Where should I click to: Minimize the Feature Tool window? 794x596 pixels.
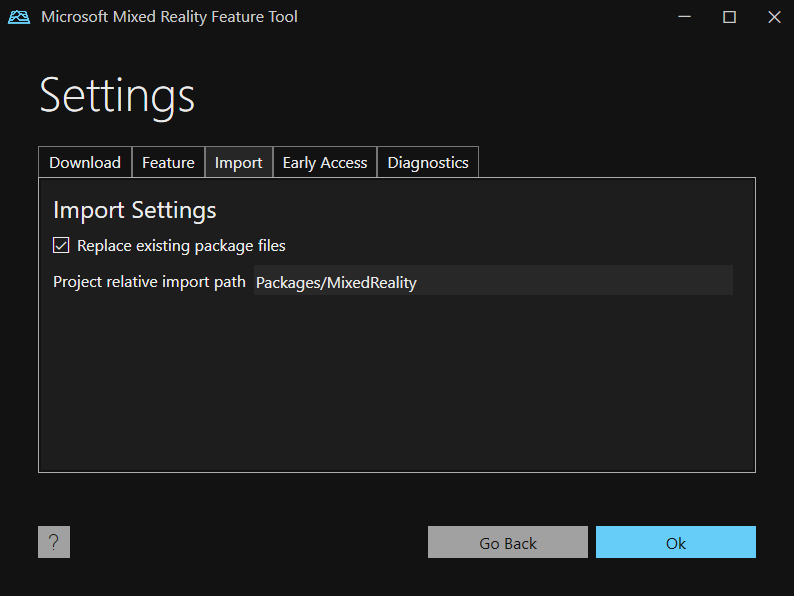tap(685, 17)
